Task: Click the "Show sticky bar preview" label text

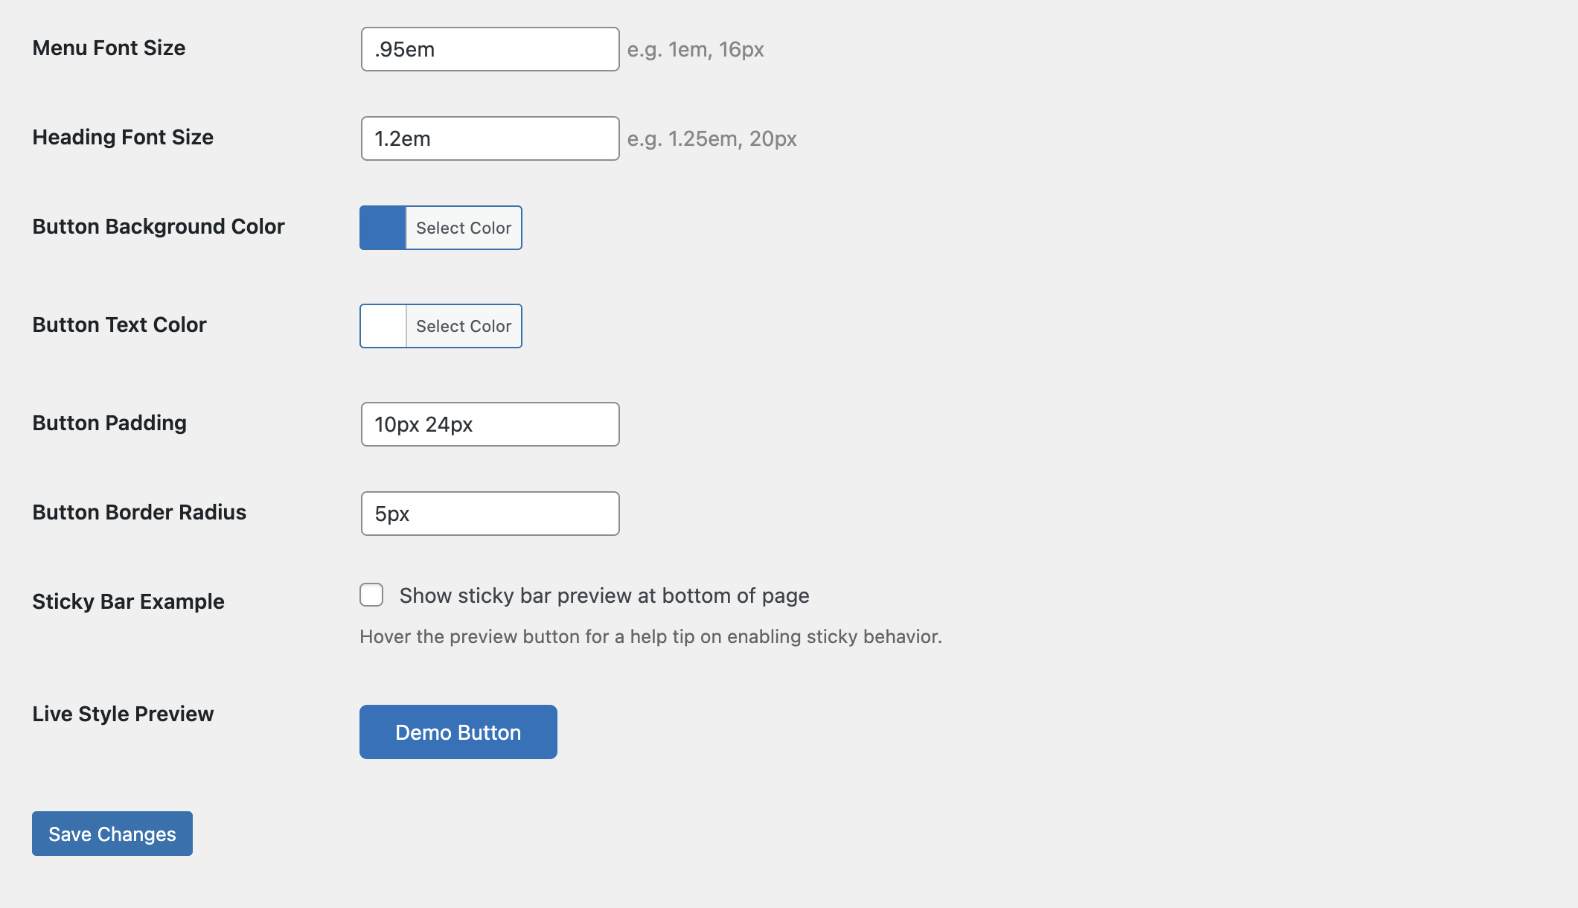Action: (x=604, y=596)
